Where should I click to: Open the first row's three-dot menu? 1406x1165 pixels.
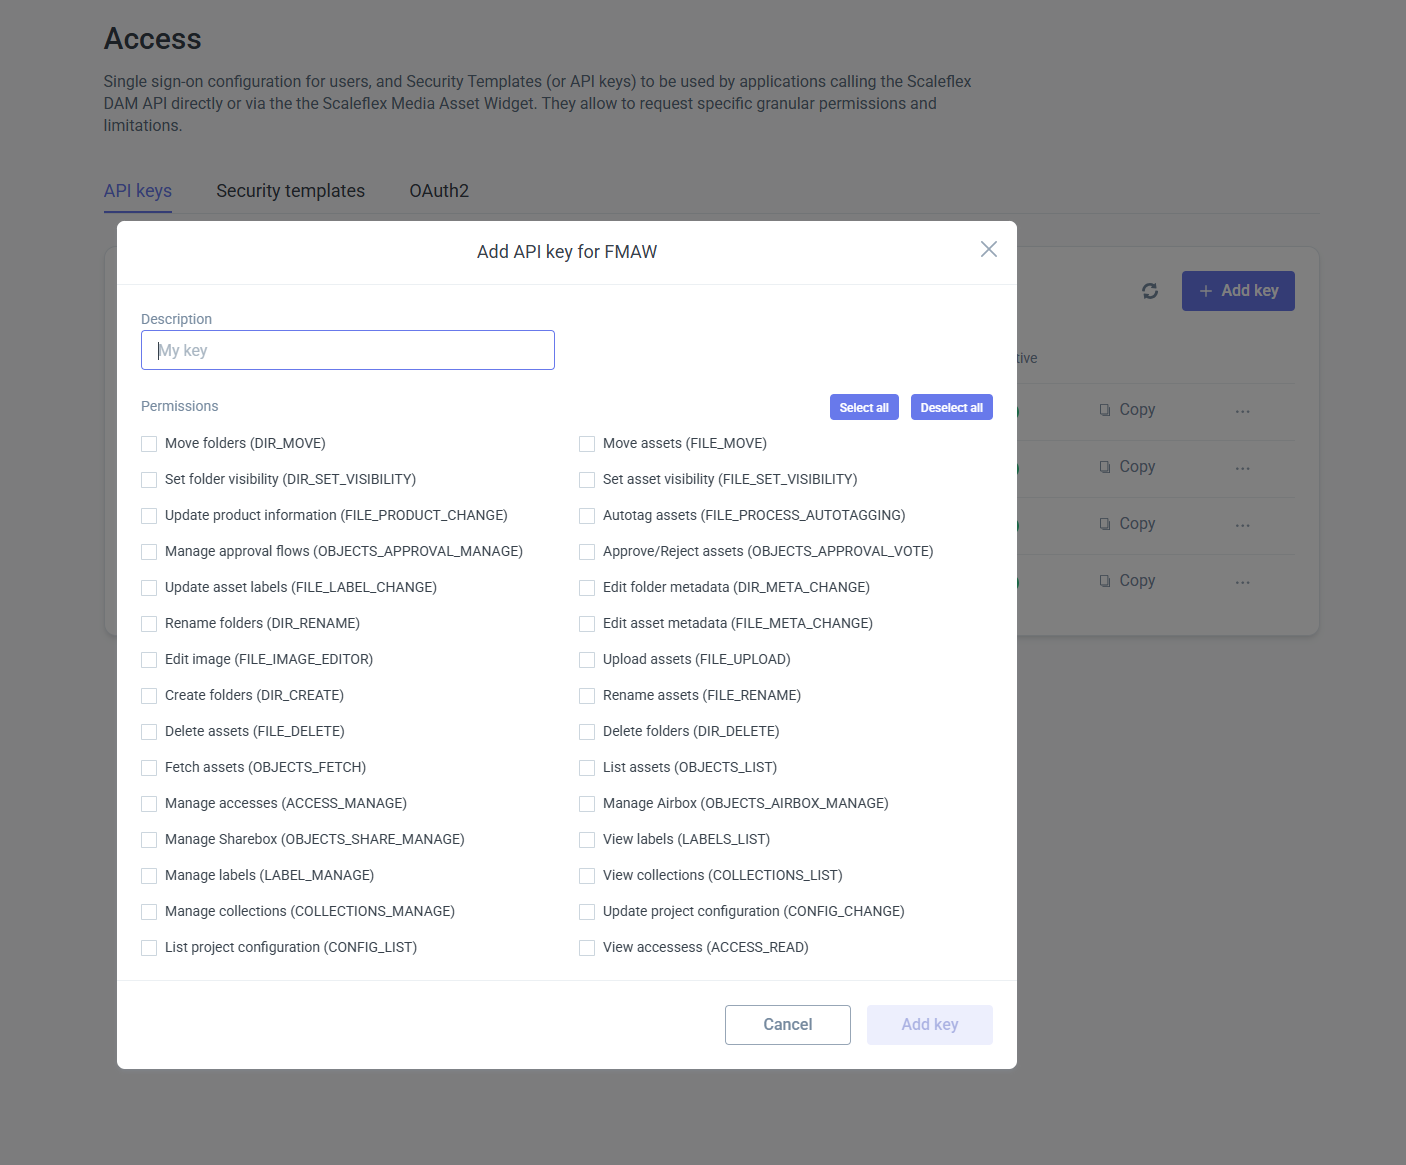(x=1242, y=411)
